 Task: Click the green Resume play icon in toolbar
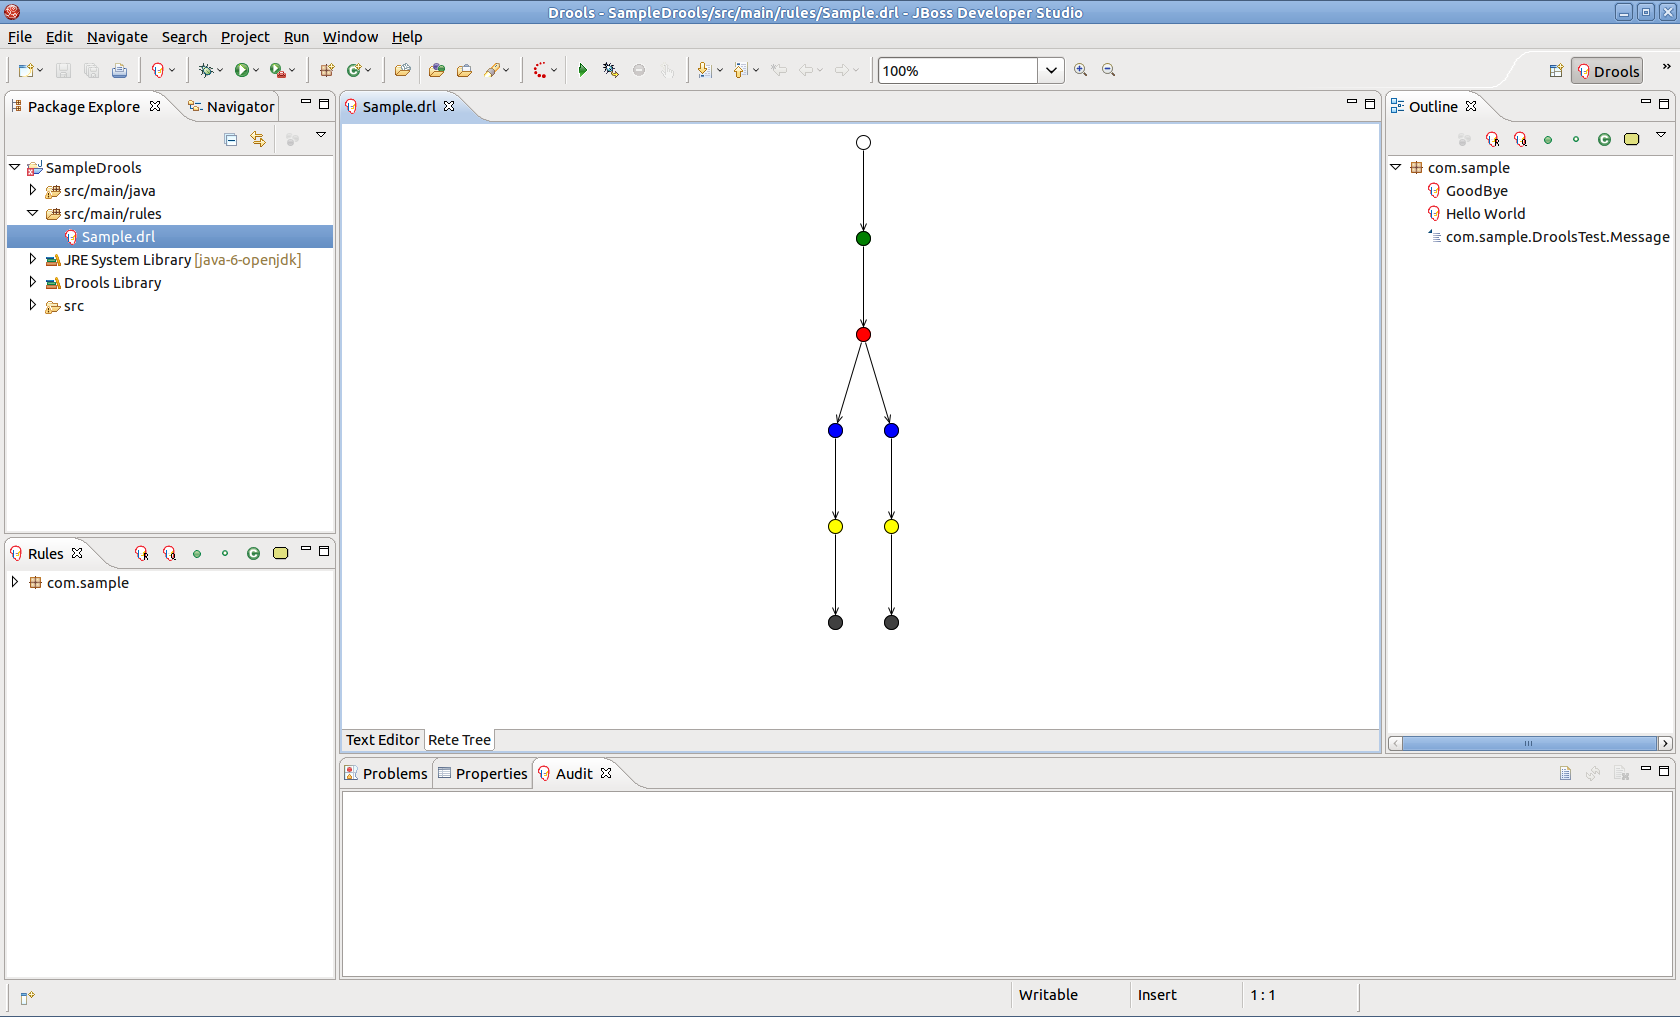582,70
